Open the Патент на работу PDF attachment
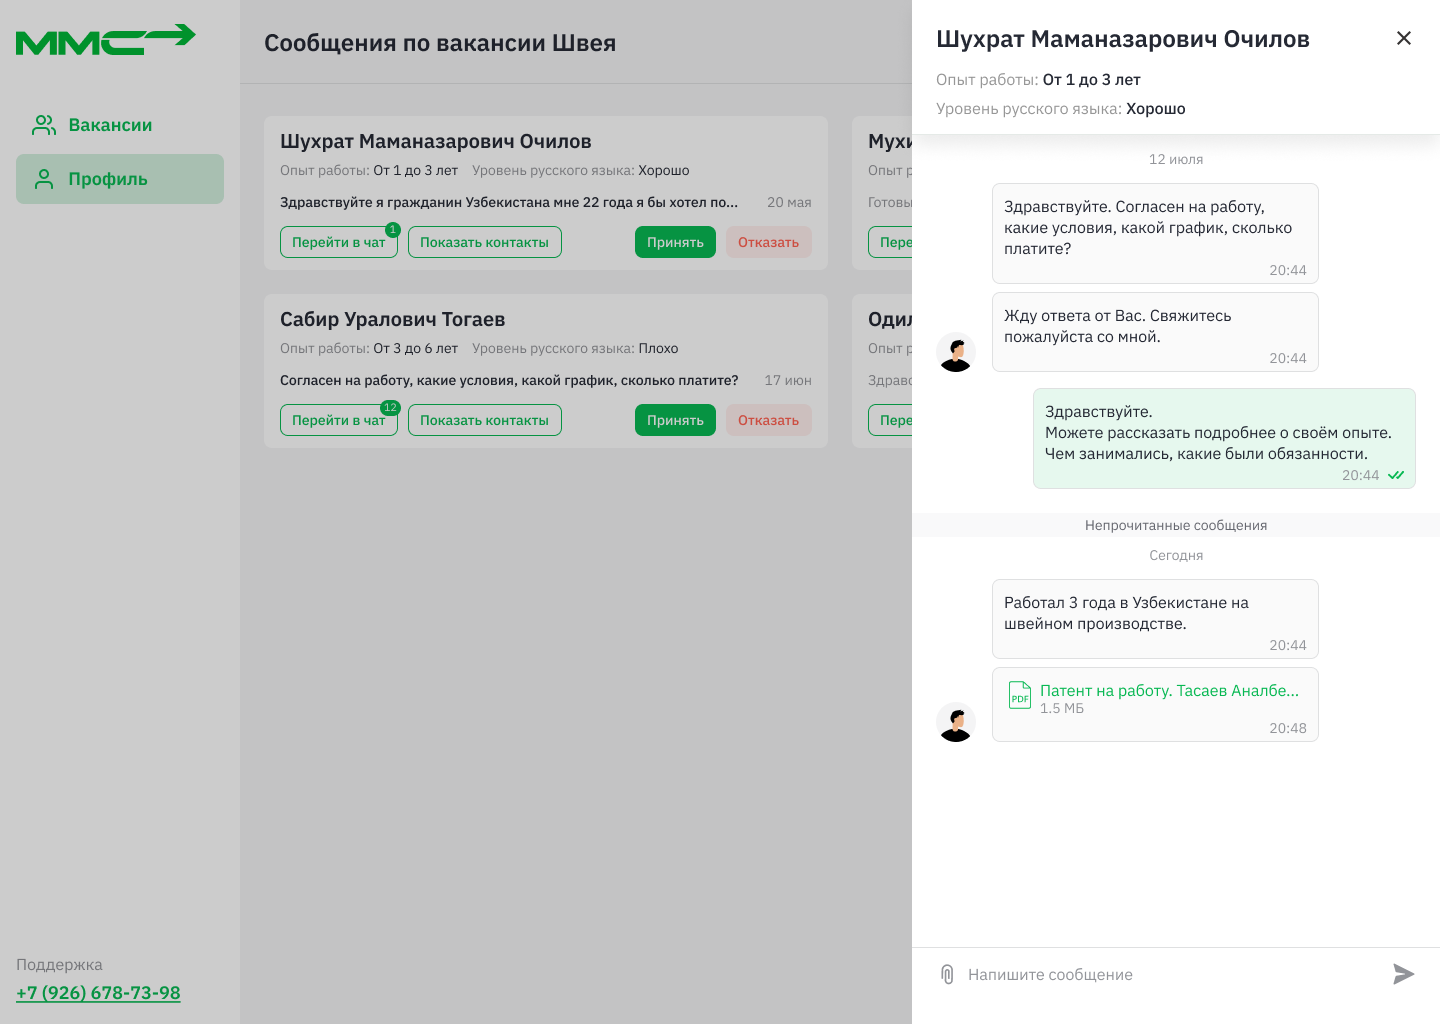 (x=1169, y=691)
